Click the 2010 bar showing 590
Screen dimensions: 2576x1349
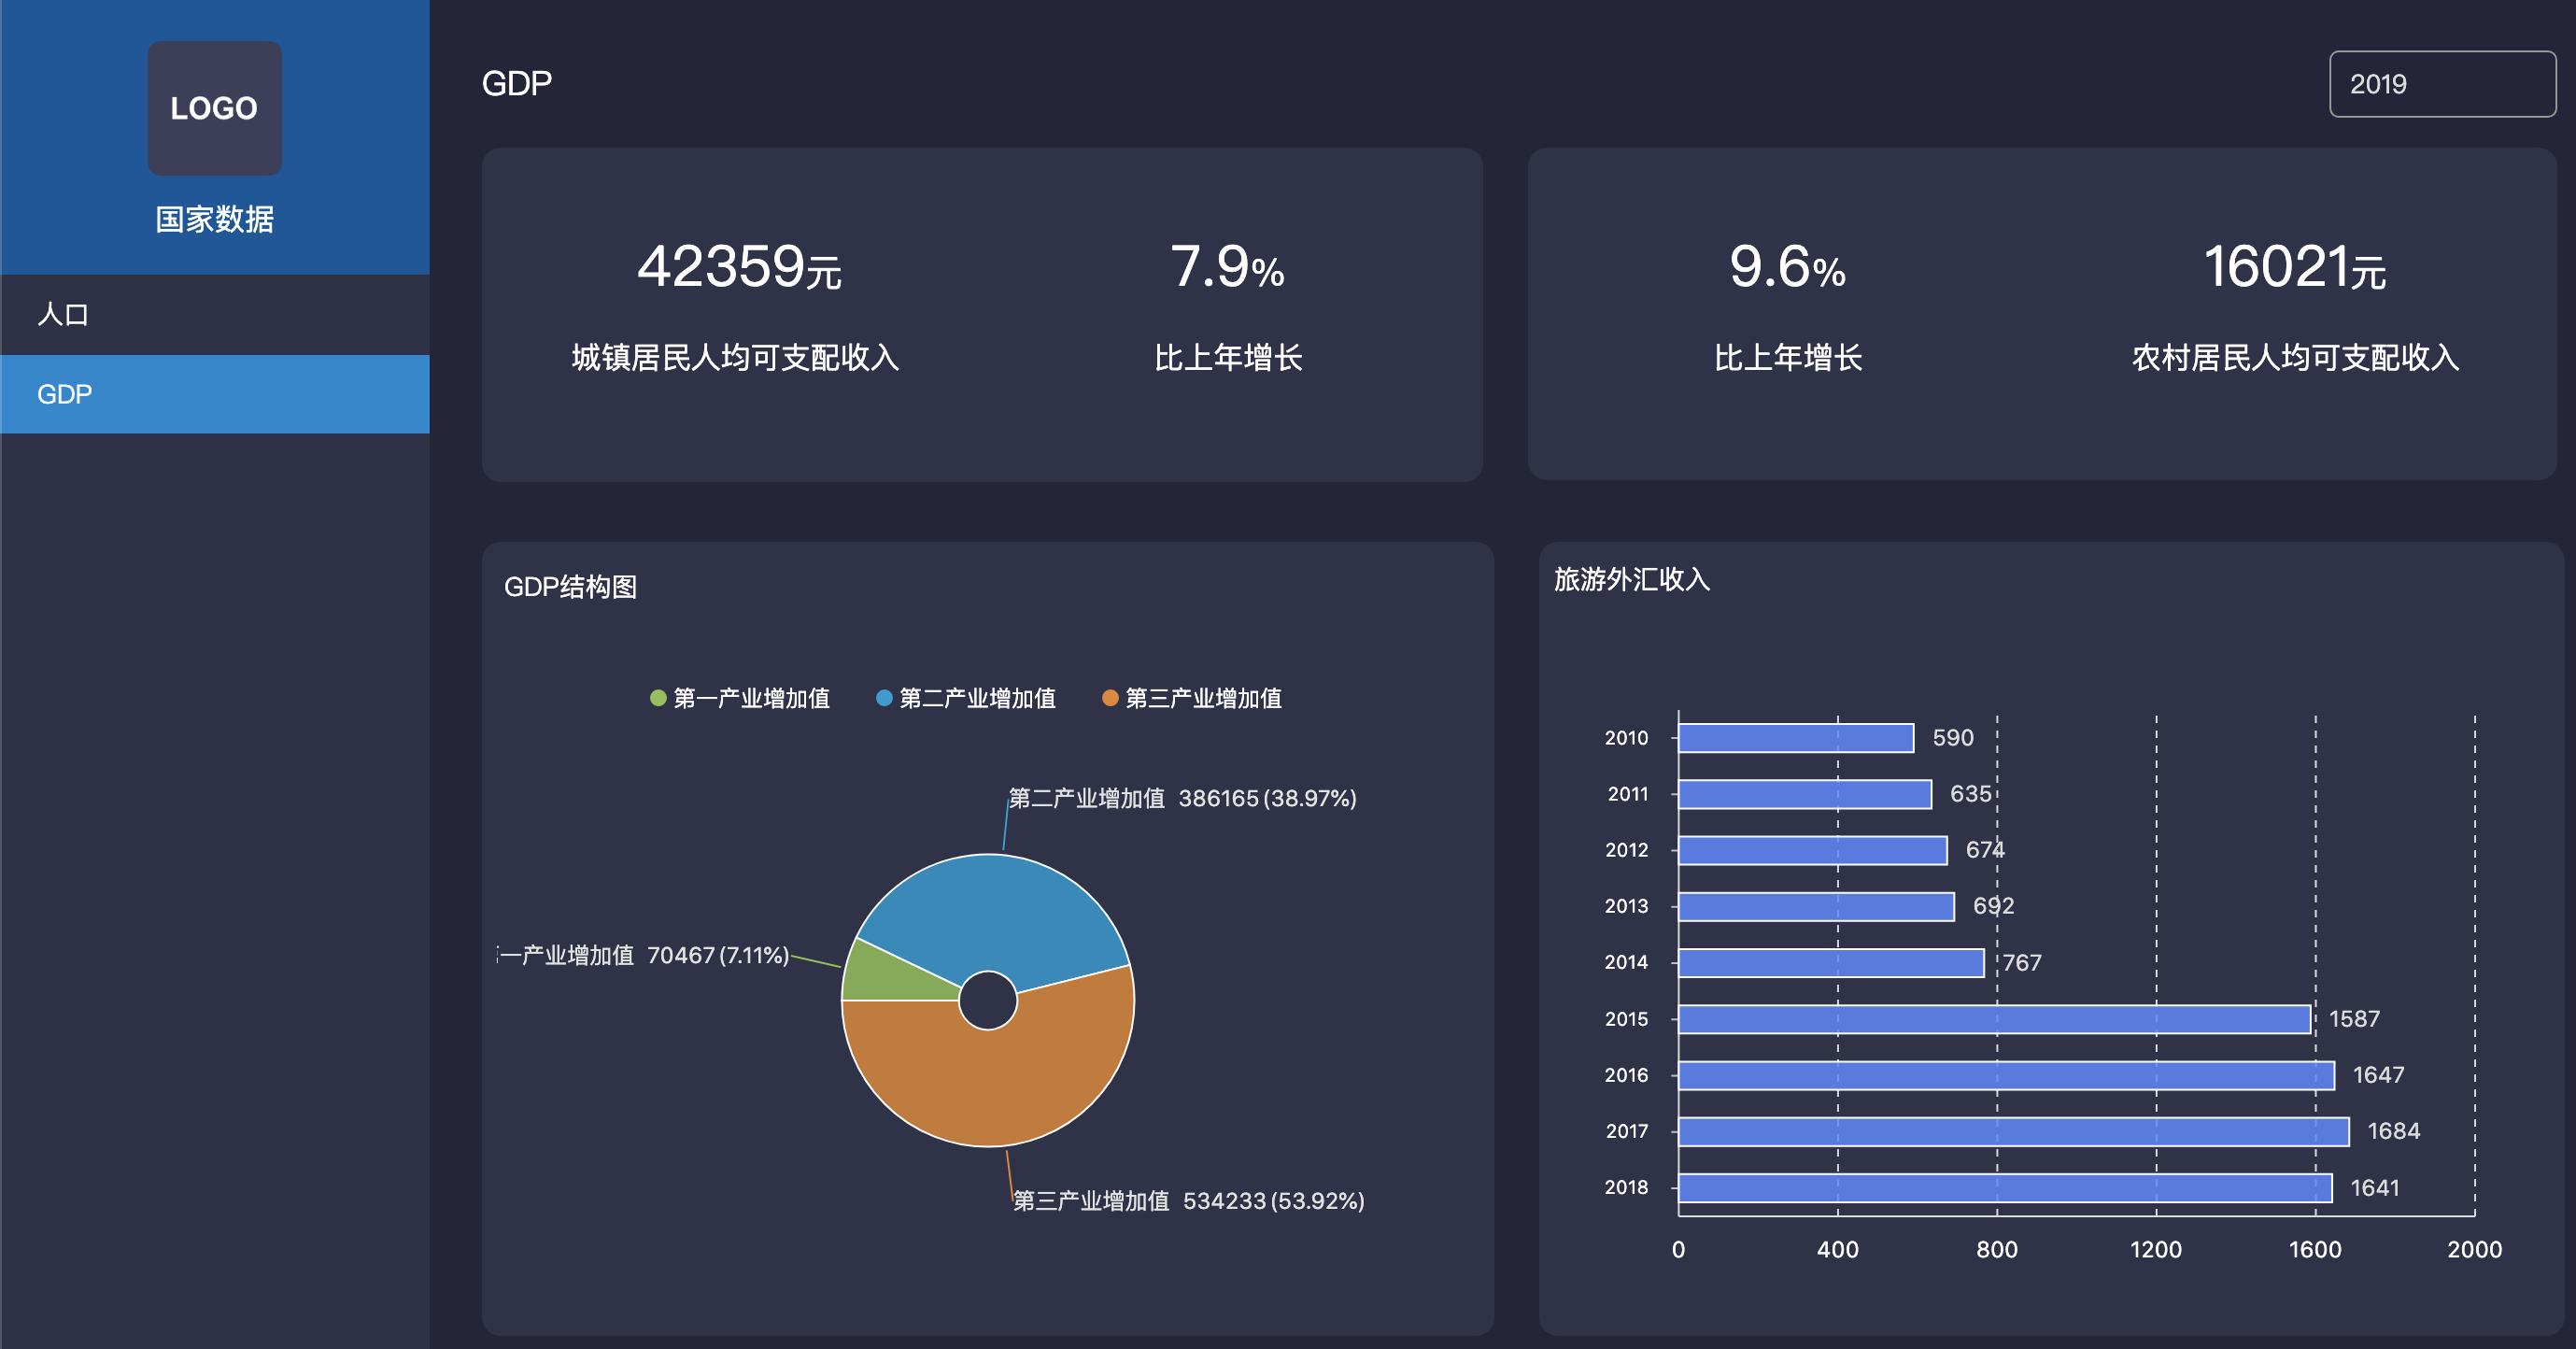click(x=1795, y=738)
